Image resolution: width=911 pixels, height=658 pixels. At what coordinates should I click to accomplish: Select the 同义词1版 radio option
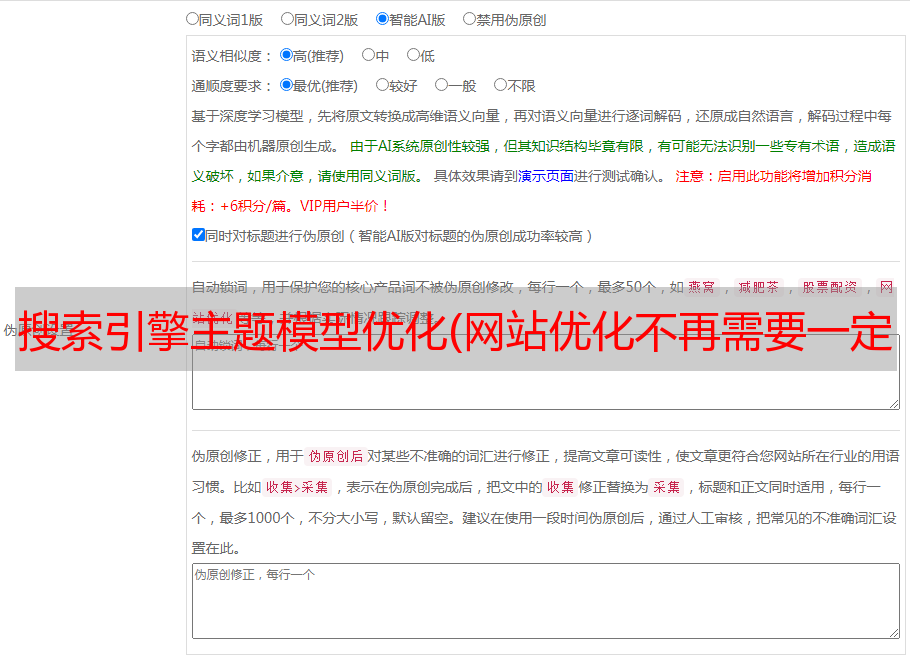192,19
